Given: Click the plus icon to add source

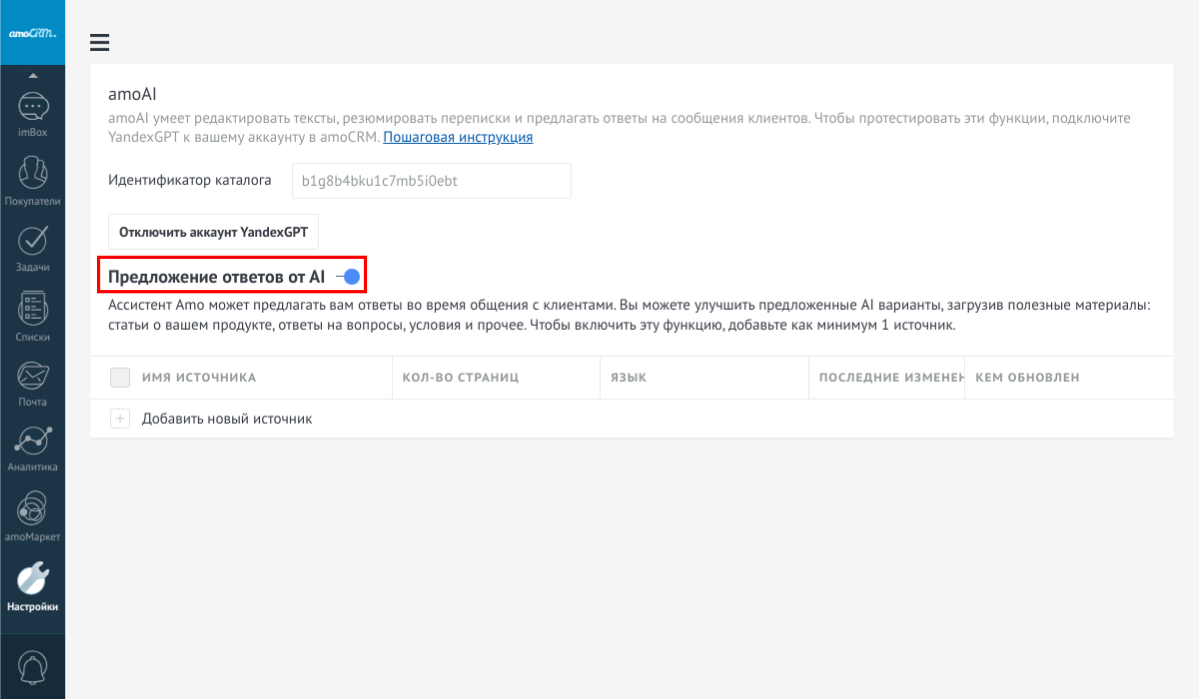Looking at the screenshot, I should (x=120, y=419).
